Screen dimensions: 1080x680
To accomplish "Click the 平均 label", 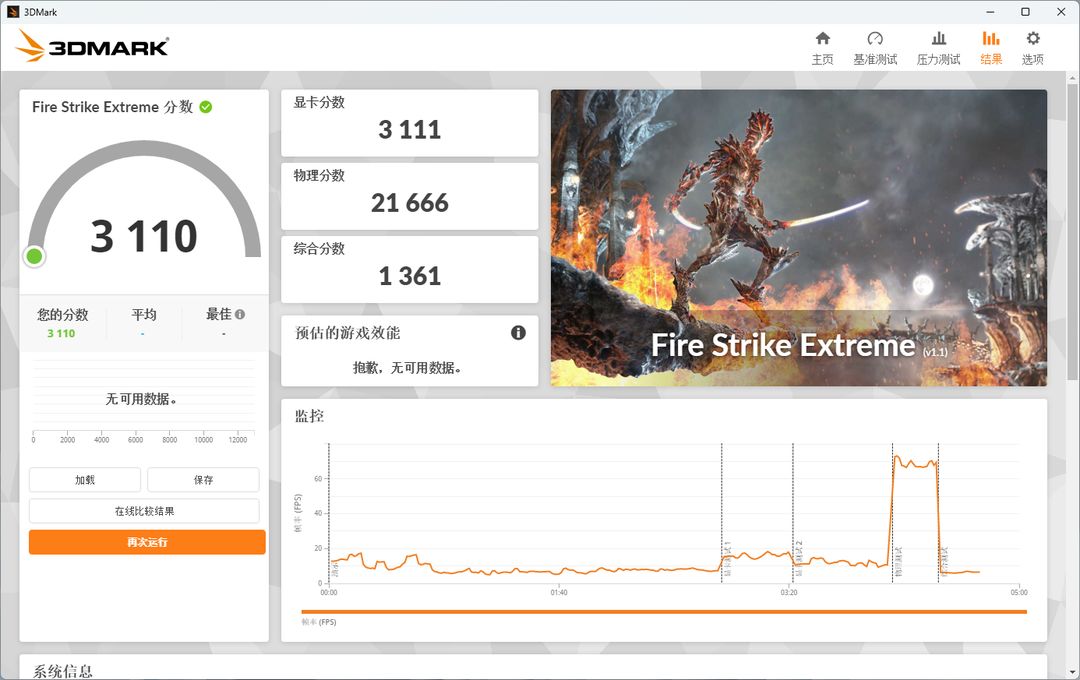I will [144, 314].
